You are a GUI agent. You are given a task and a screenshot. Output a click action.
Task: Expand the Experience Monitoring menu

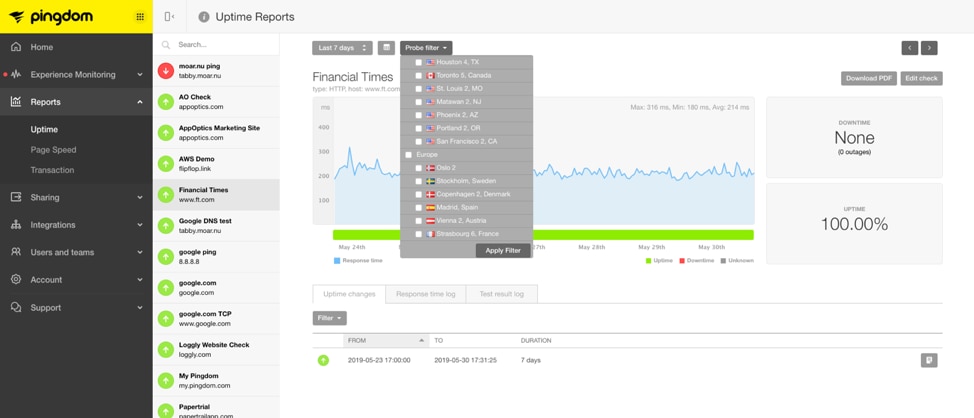click(x=140, y=75)
